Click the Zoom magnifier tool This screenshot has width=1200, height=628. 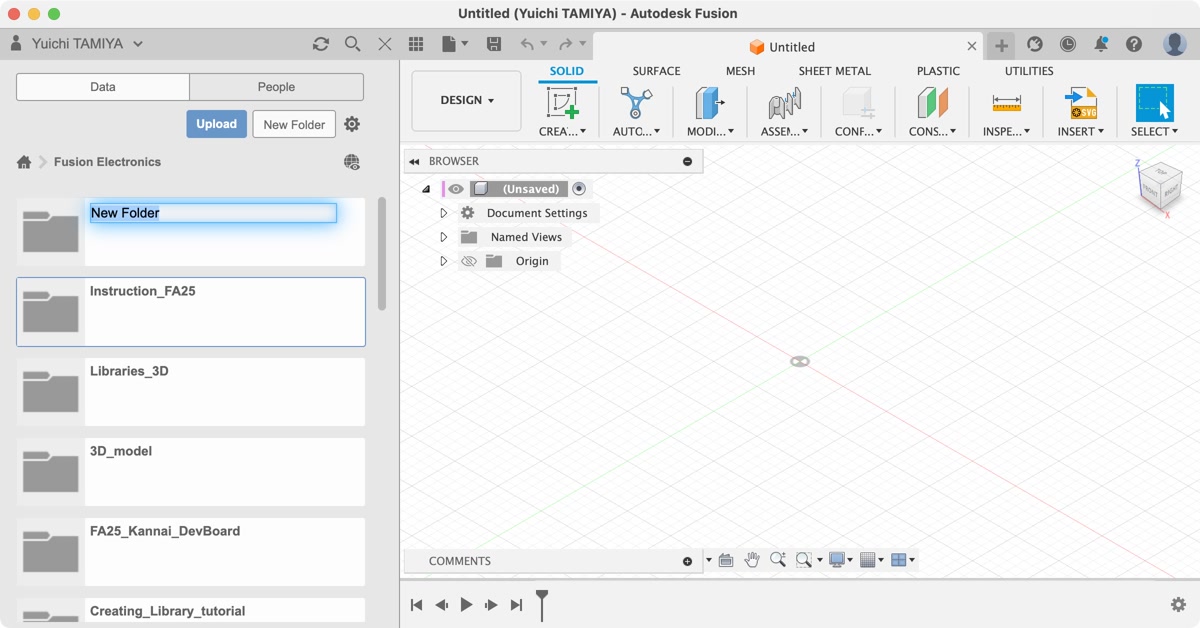777,560
